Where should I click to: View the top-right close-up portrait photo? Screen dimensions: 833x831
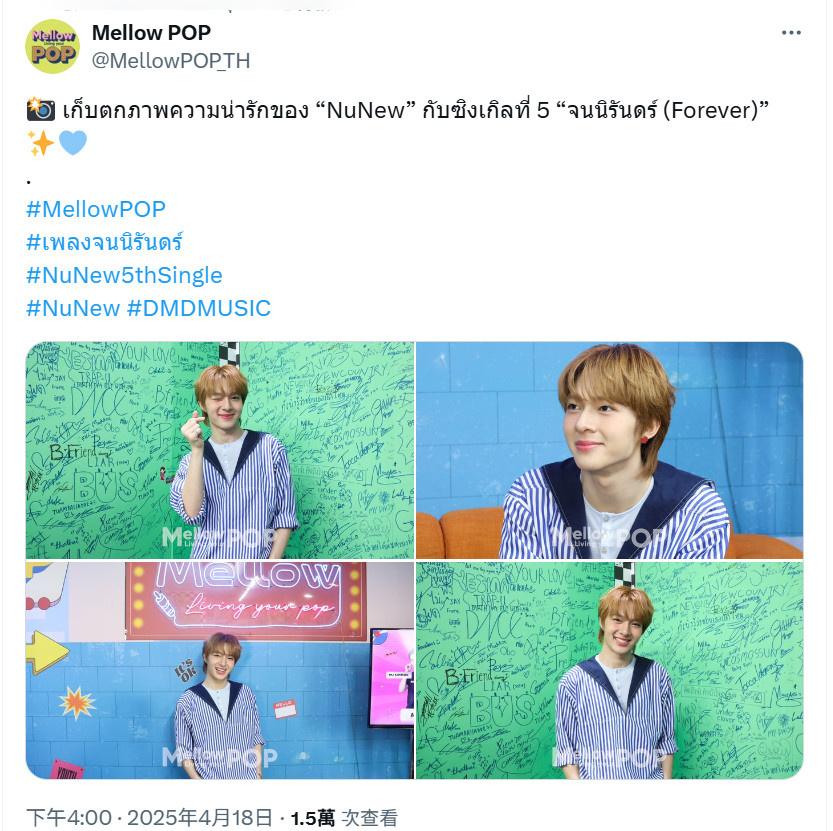(609, 450)
